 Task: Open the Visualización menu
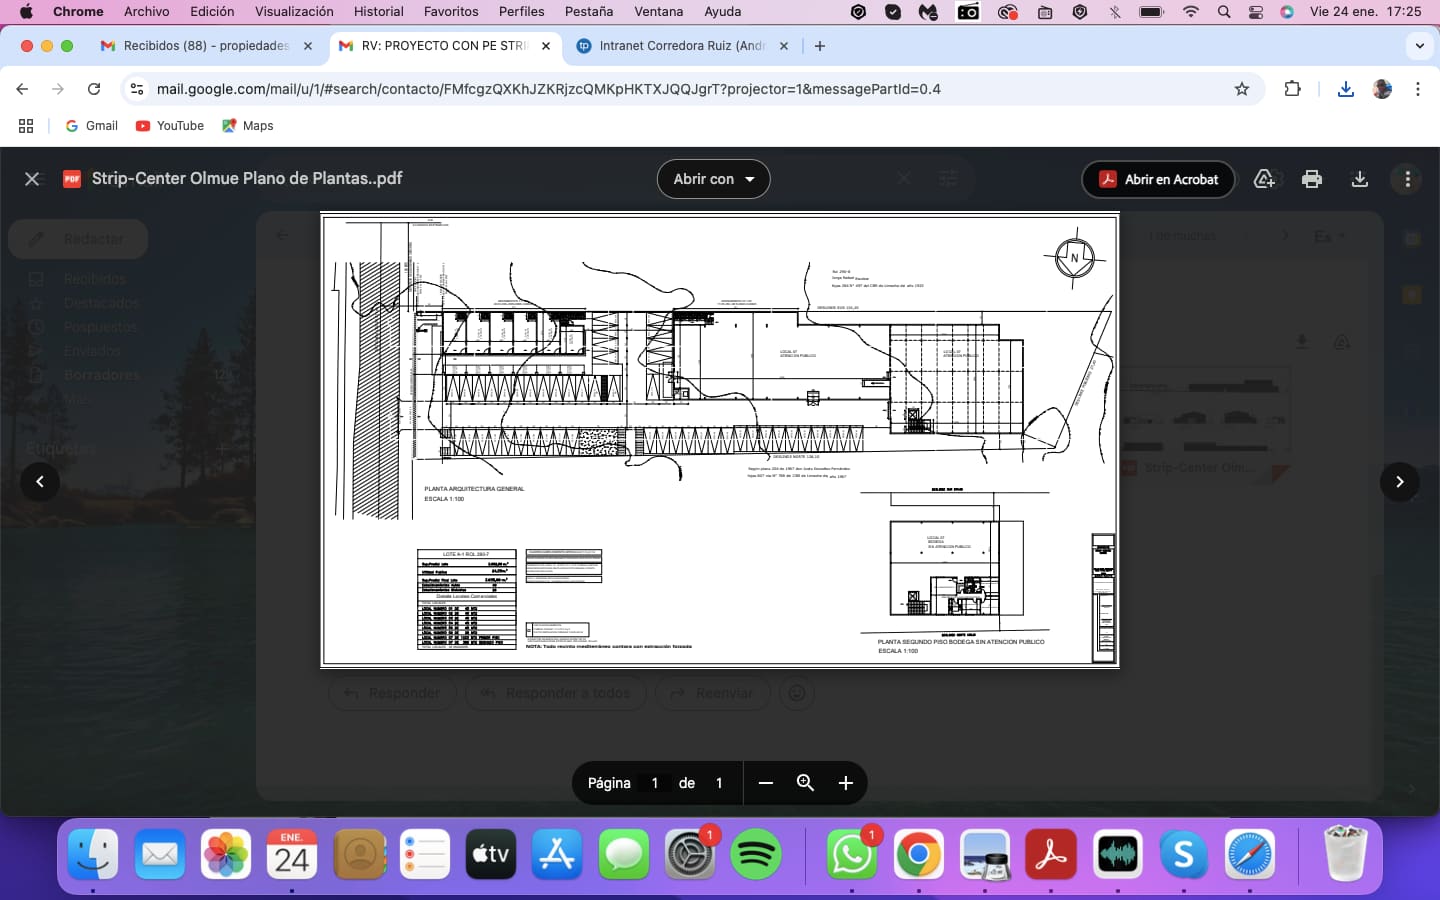294,12
